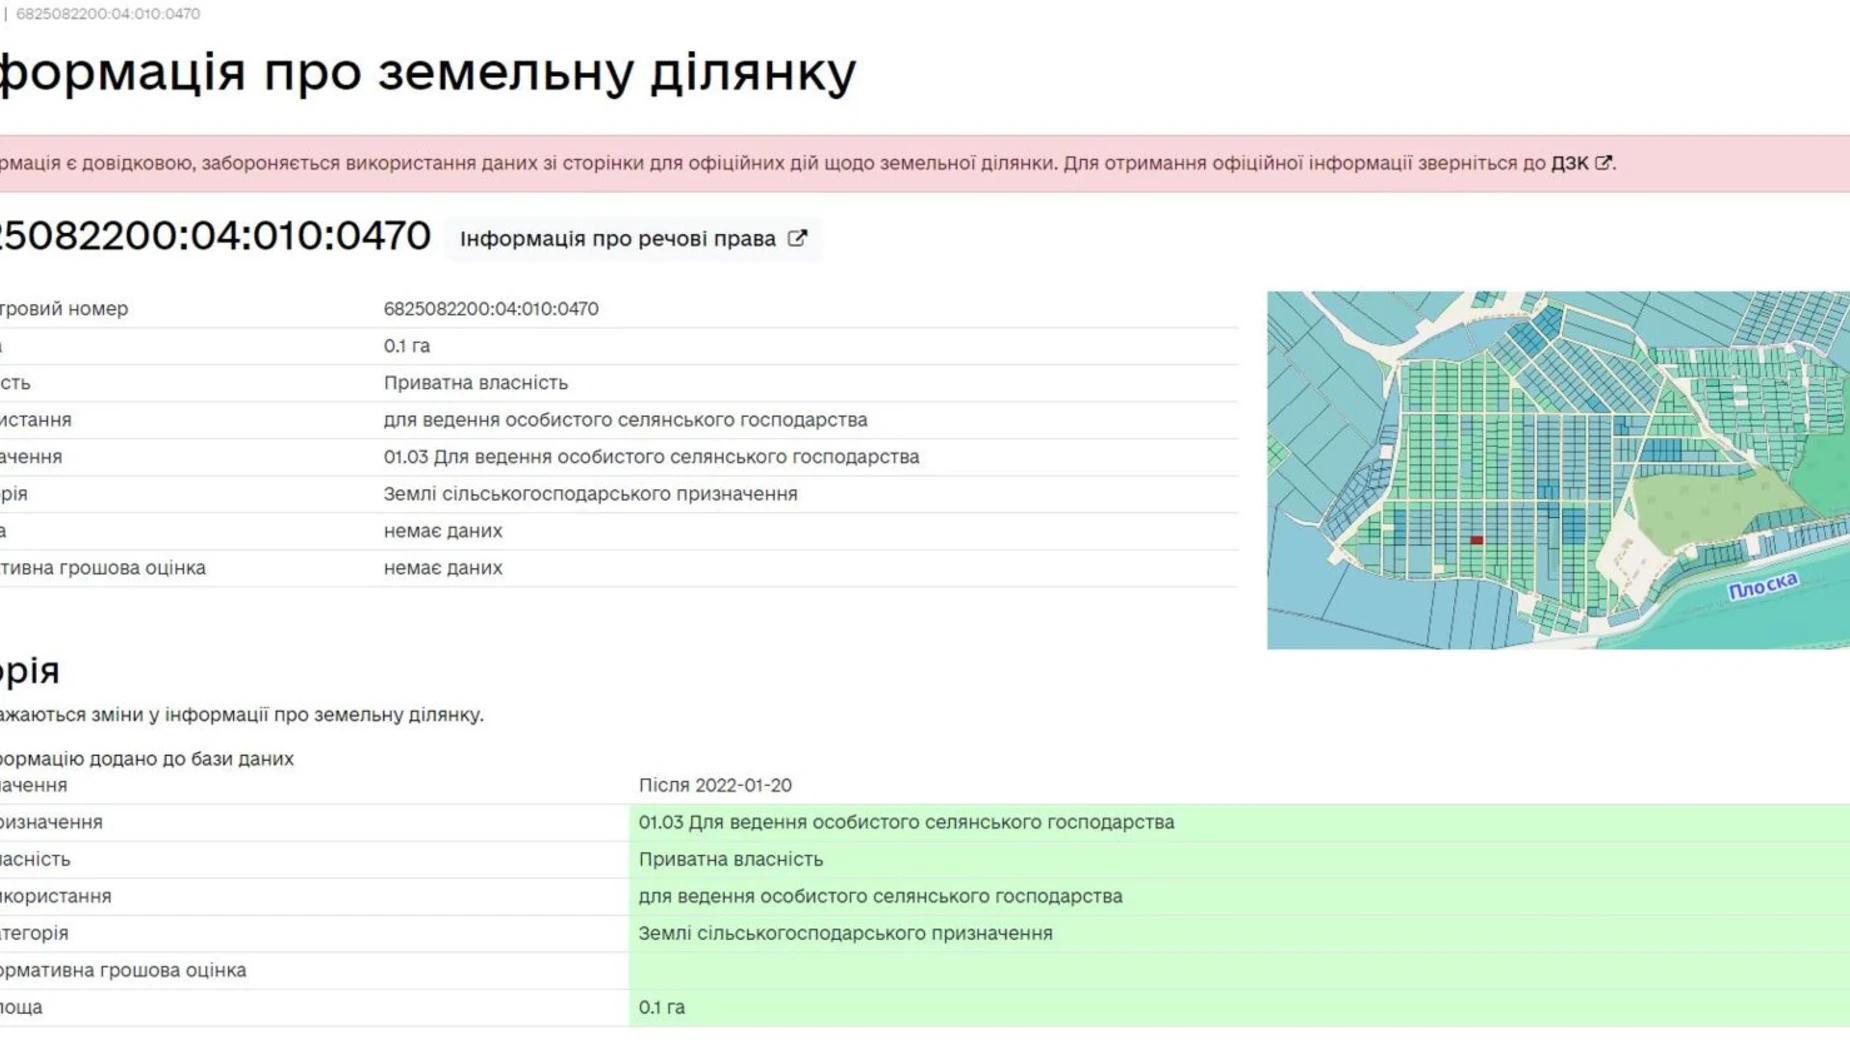Click the green 01.03 purpose cell in the history table
The image size is (1850, 1040).
click(906, 822)
